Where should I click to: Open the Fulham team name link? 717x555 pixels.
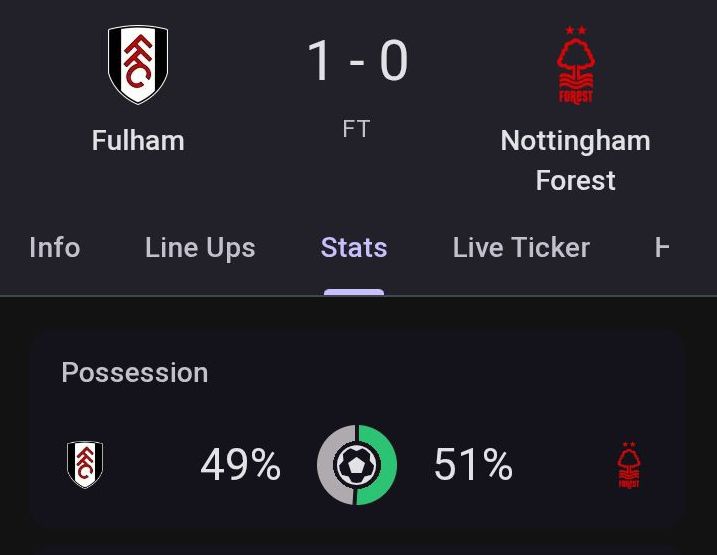click(138, 140)
